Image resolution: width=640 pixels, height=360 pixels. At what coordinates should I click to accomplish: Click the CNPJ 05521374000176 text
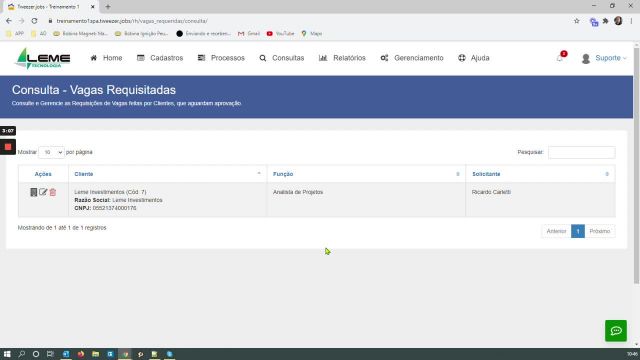click(105, 208)
